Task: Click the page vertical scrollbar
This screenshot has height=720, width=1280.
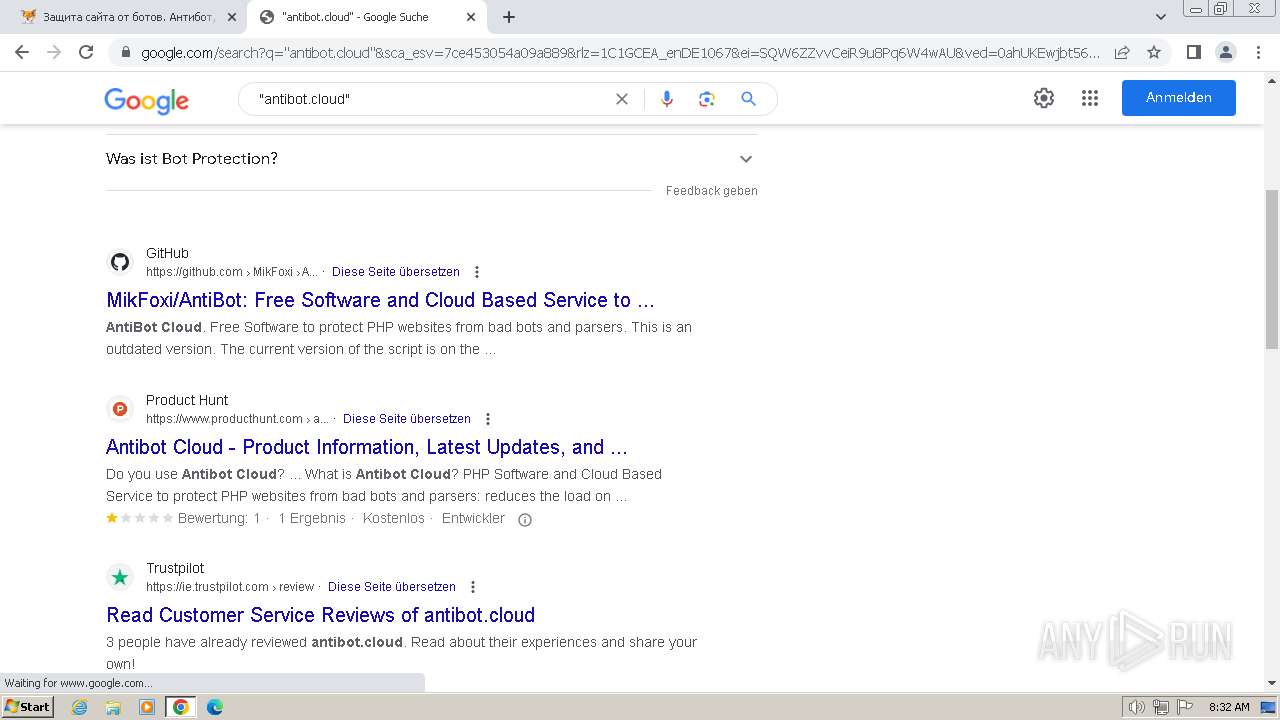Action: [x=1272, y=270]
